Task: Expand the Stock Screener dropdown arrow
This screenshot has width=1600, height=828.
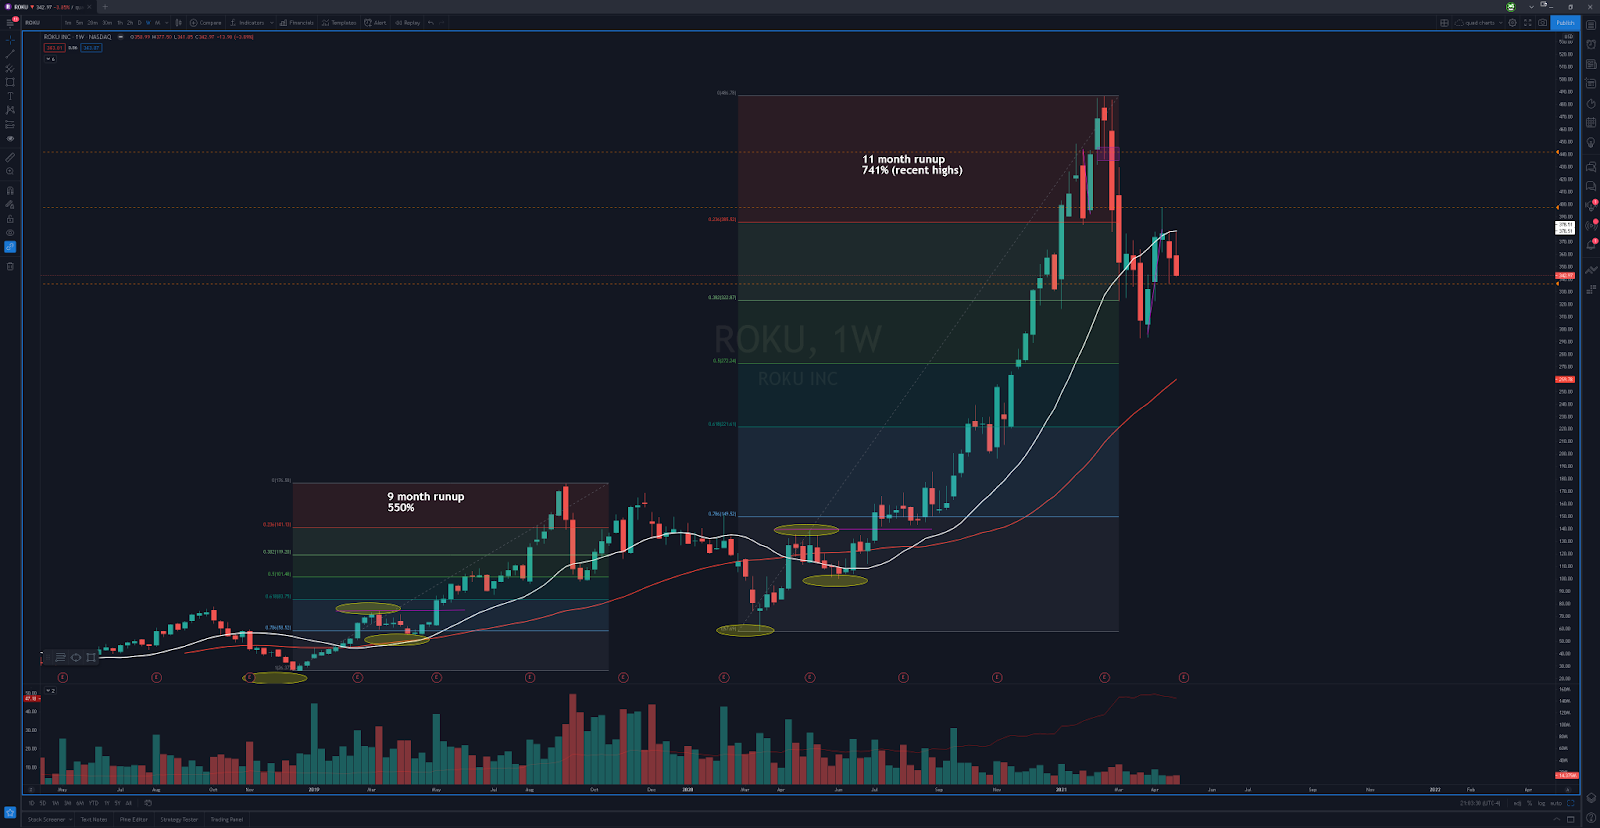Action: [70, 820]
